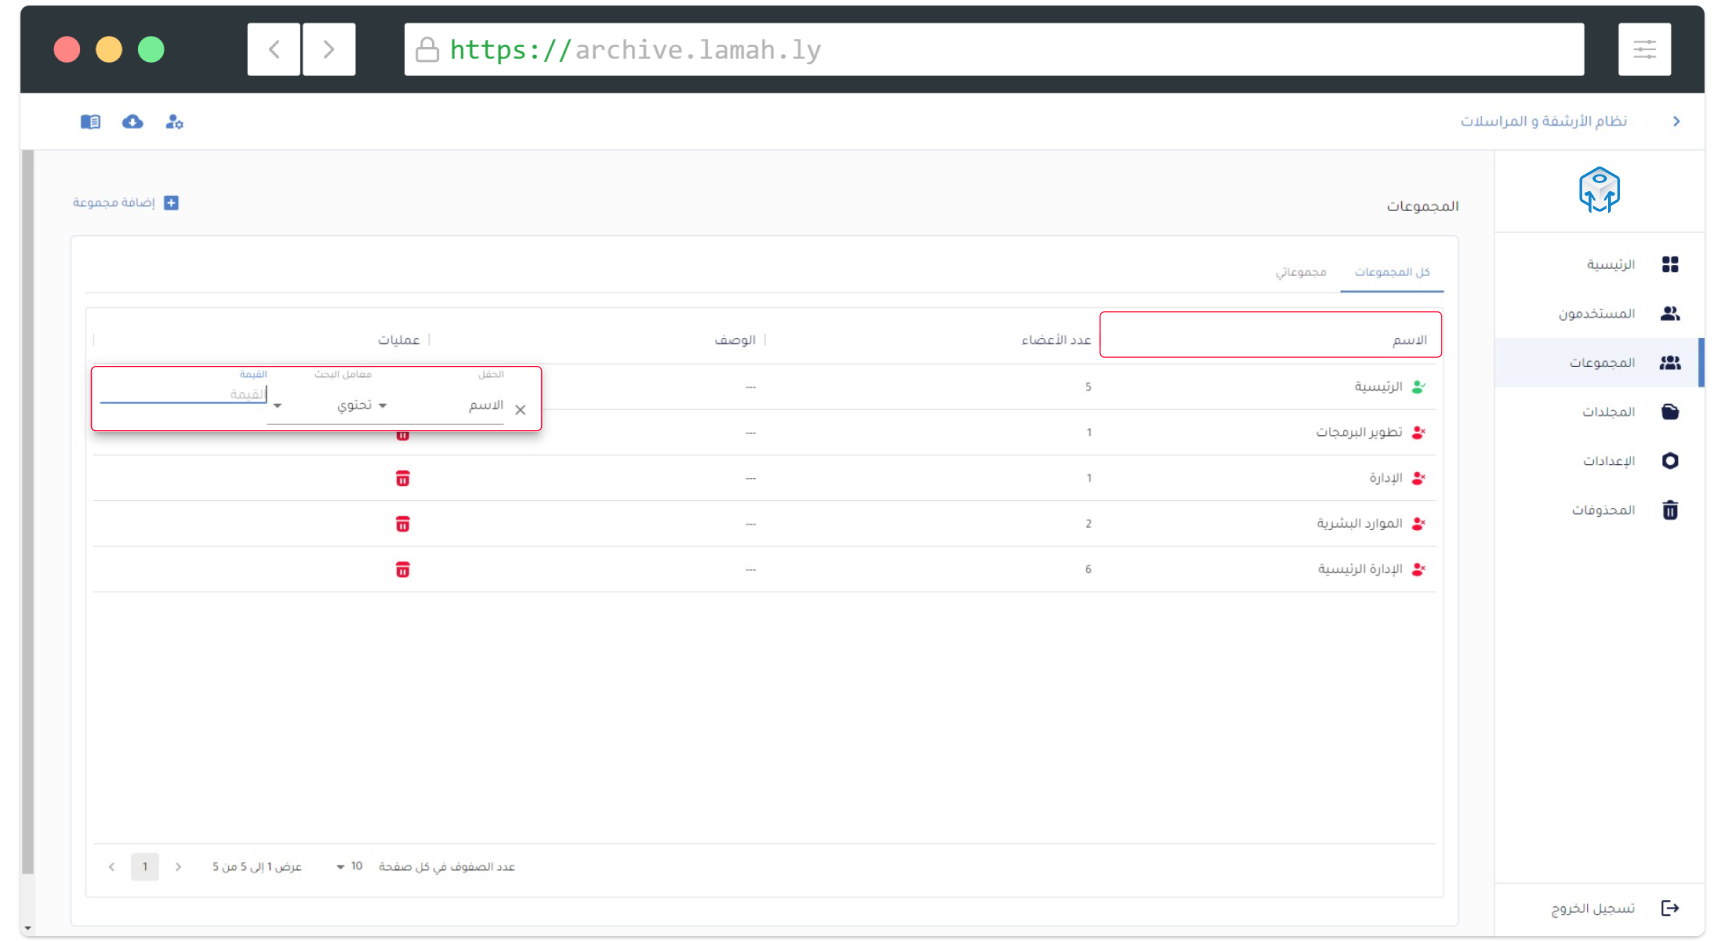Select المجموعات groups icon in sidebar
The height and width of the screenshot is (941, 1725).
pyautogui.click(x=1670, y=363)
